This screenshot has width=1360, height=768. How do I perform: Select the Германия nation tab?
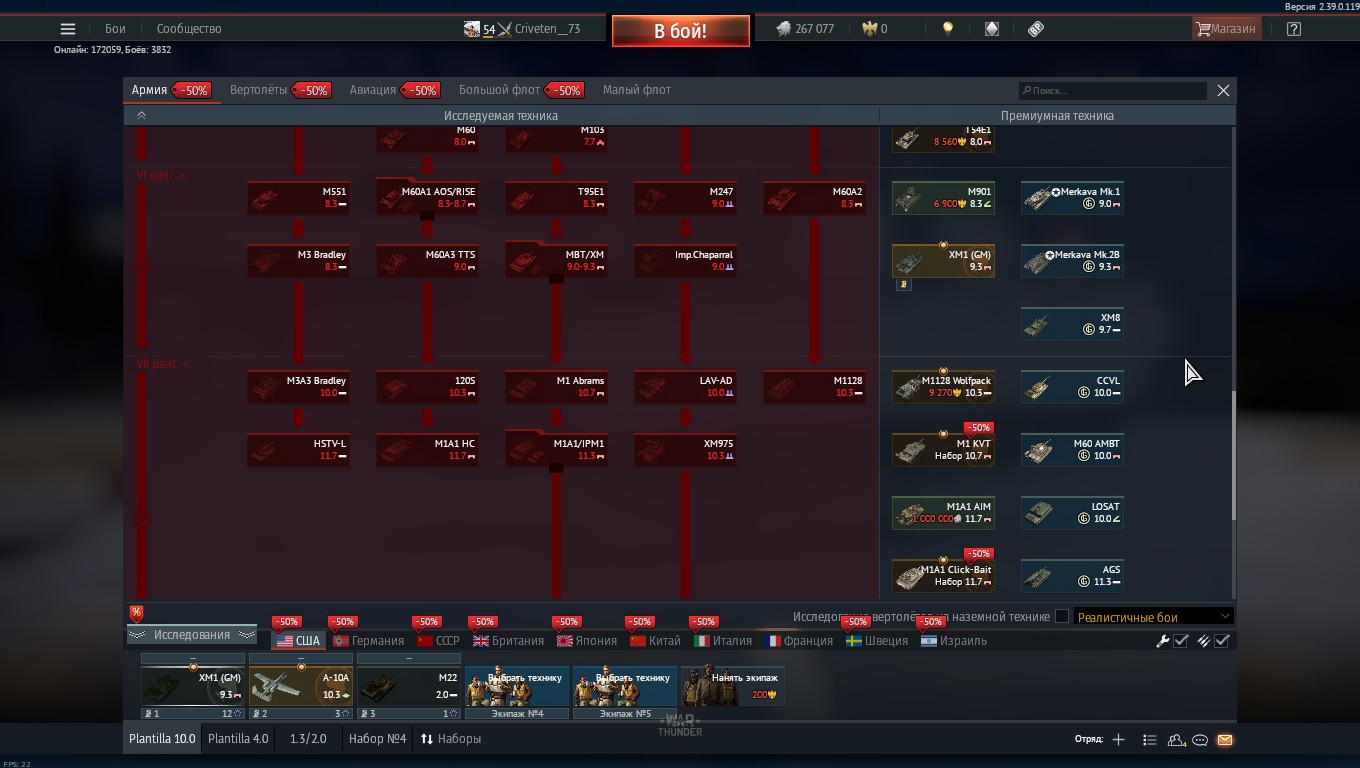click(369, 641)
